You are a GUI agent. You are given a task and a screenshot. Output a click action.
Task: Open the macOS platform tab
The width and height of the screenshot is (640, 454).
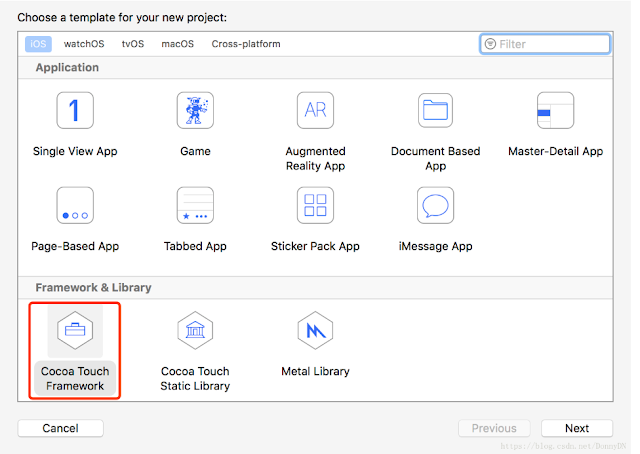178,44
